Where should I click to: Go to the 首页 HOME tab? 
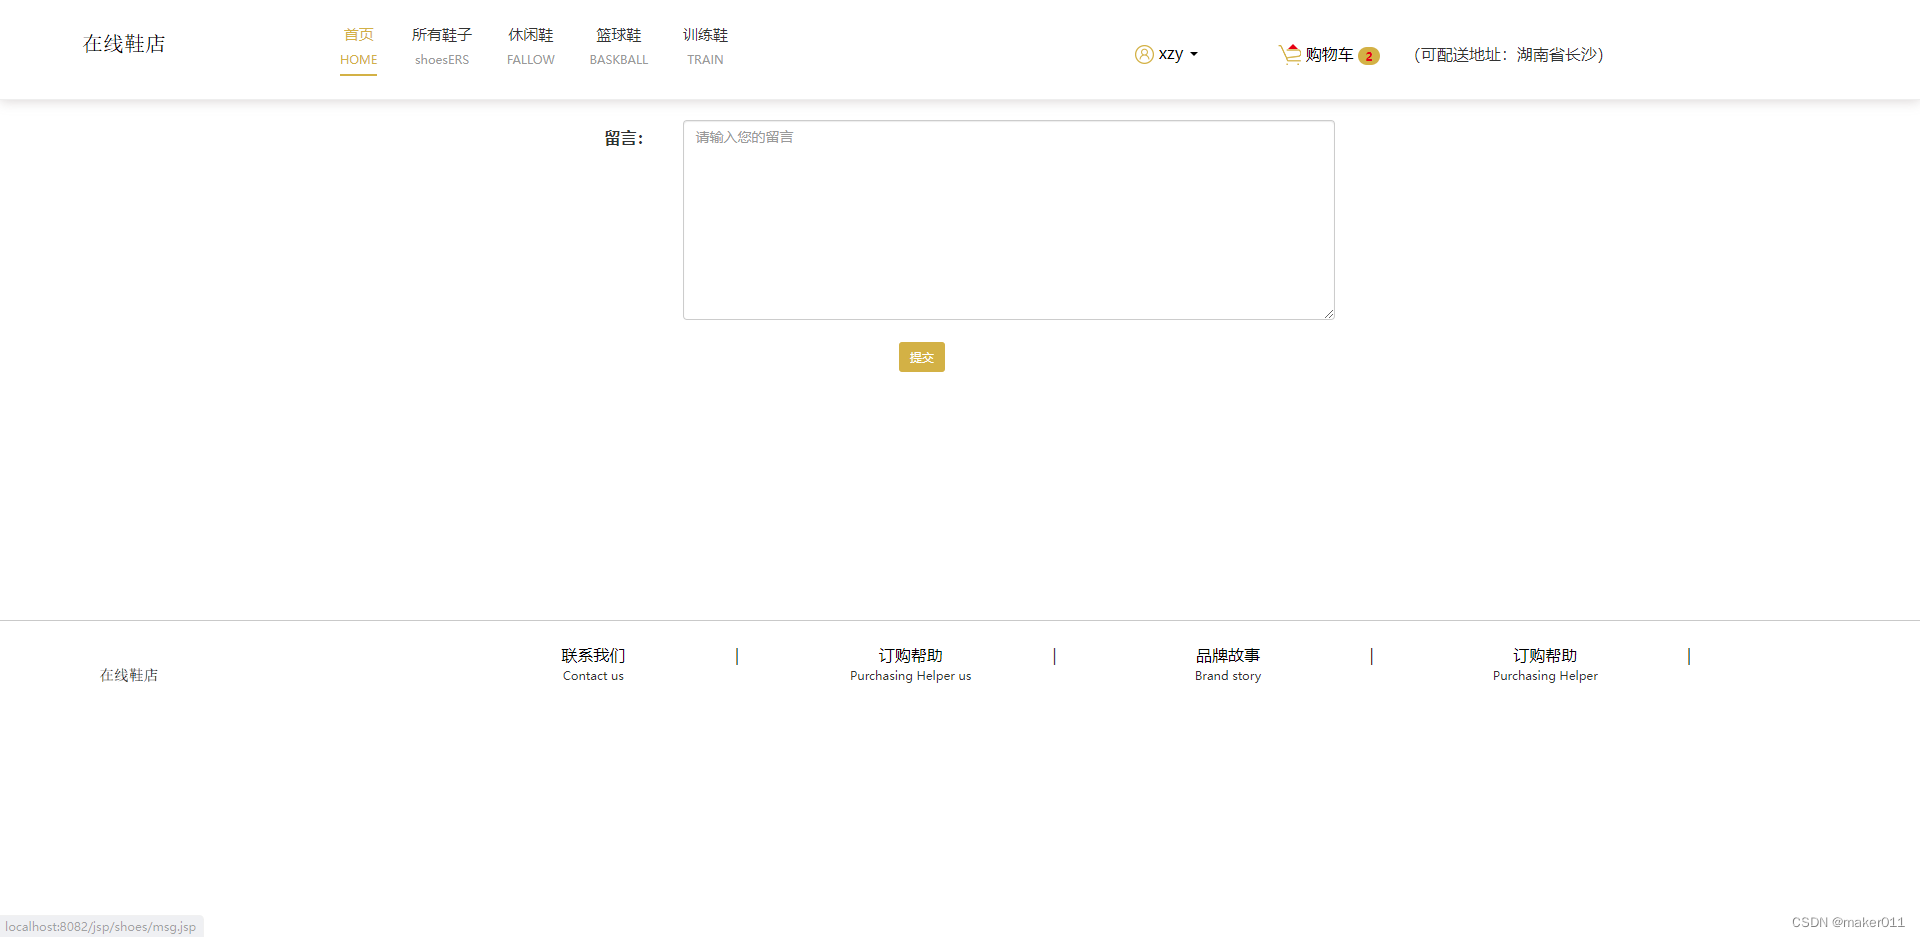point(358,47)
